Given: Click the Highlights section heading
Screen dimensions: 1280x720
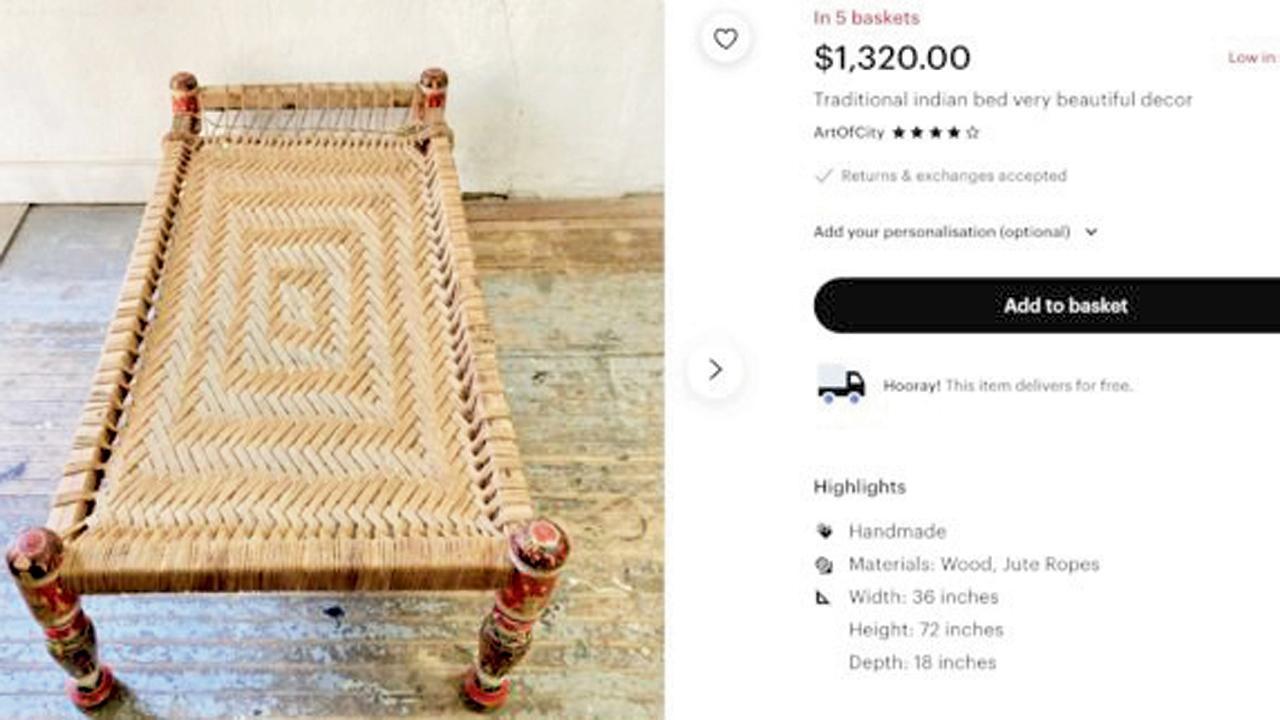Looking at the screenshot, I should (859, 487).
